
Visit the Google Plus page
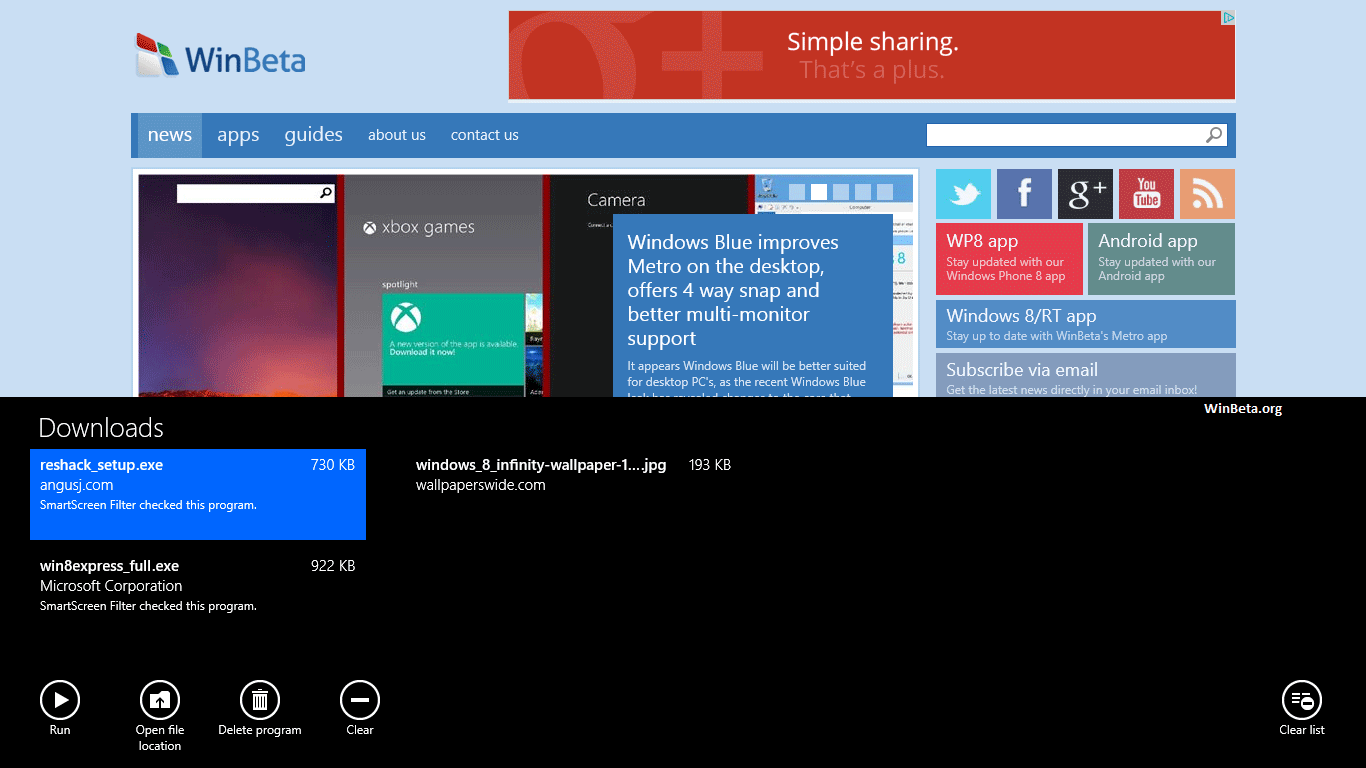(1085, 194)
